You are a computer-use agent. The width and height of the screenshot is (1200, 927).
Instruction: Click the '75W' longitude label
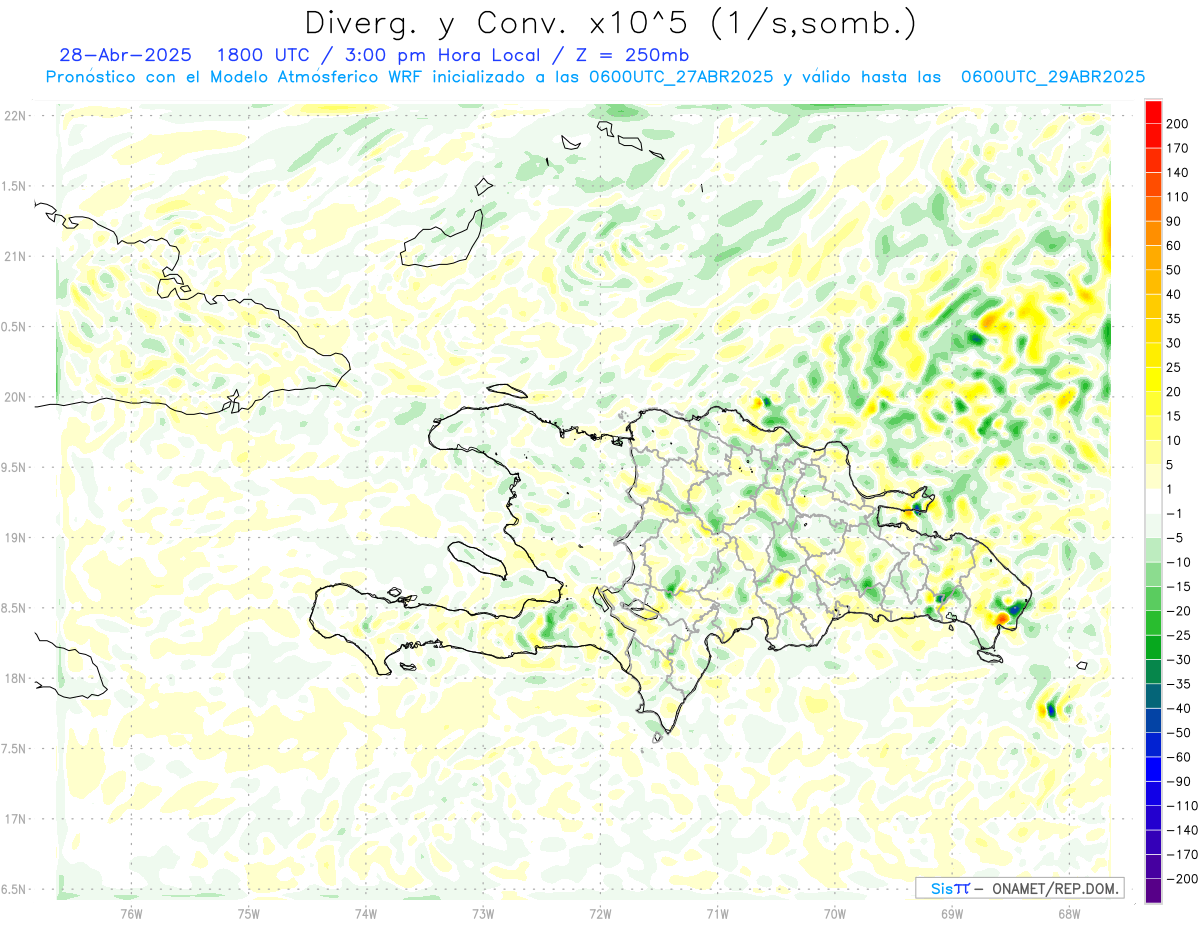249,913
